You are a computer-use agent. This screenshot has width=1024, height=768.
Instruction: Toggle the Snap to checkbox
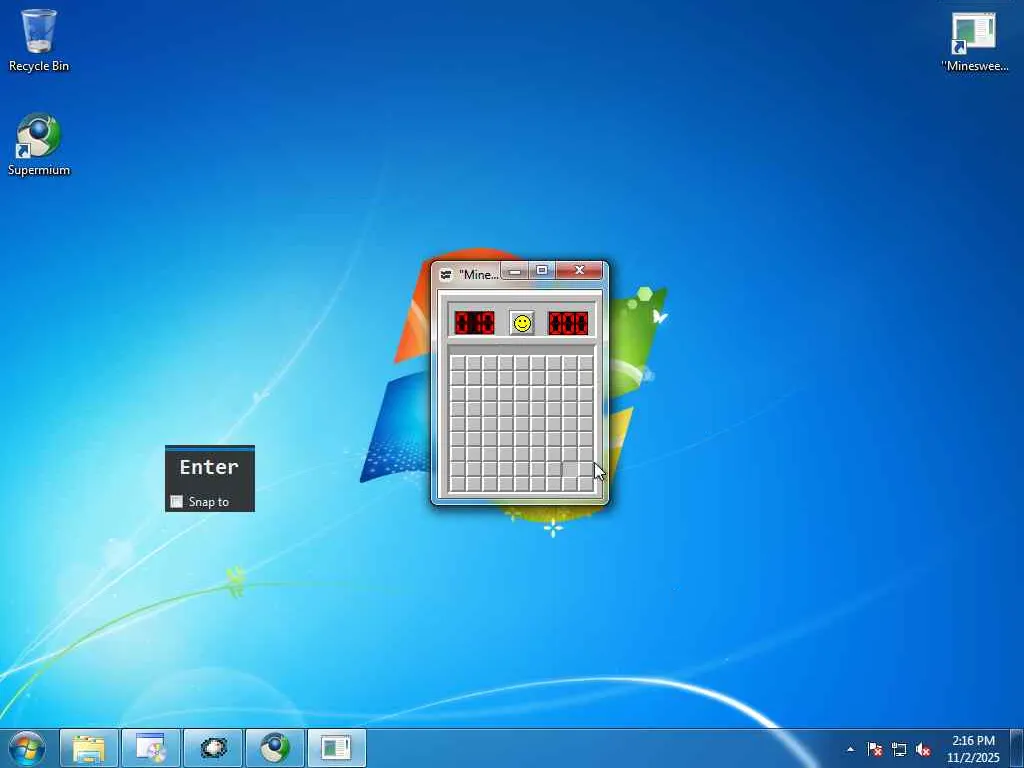[176, 502]
